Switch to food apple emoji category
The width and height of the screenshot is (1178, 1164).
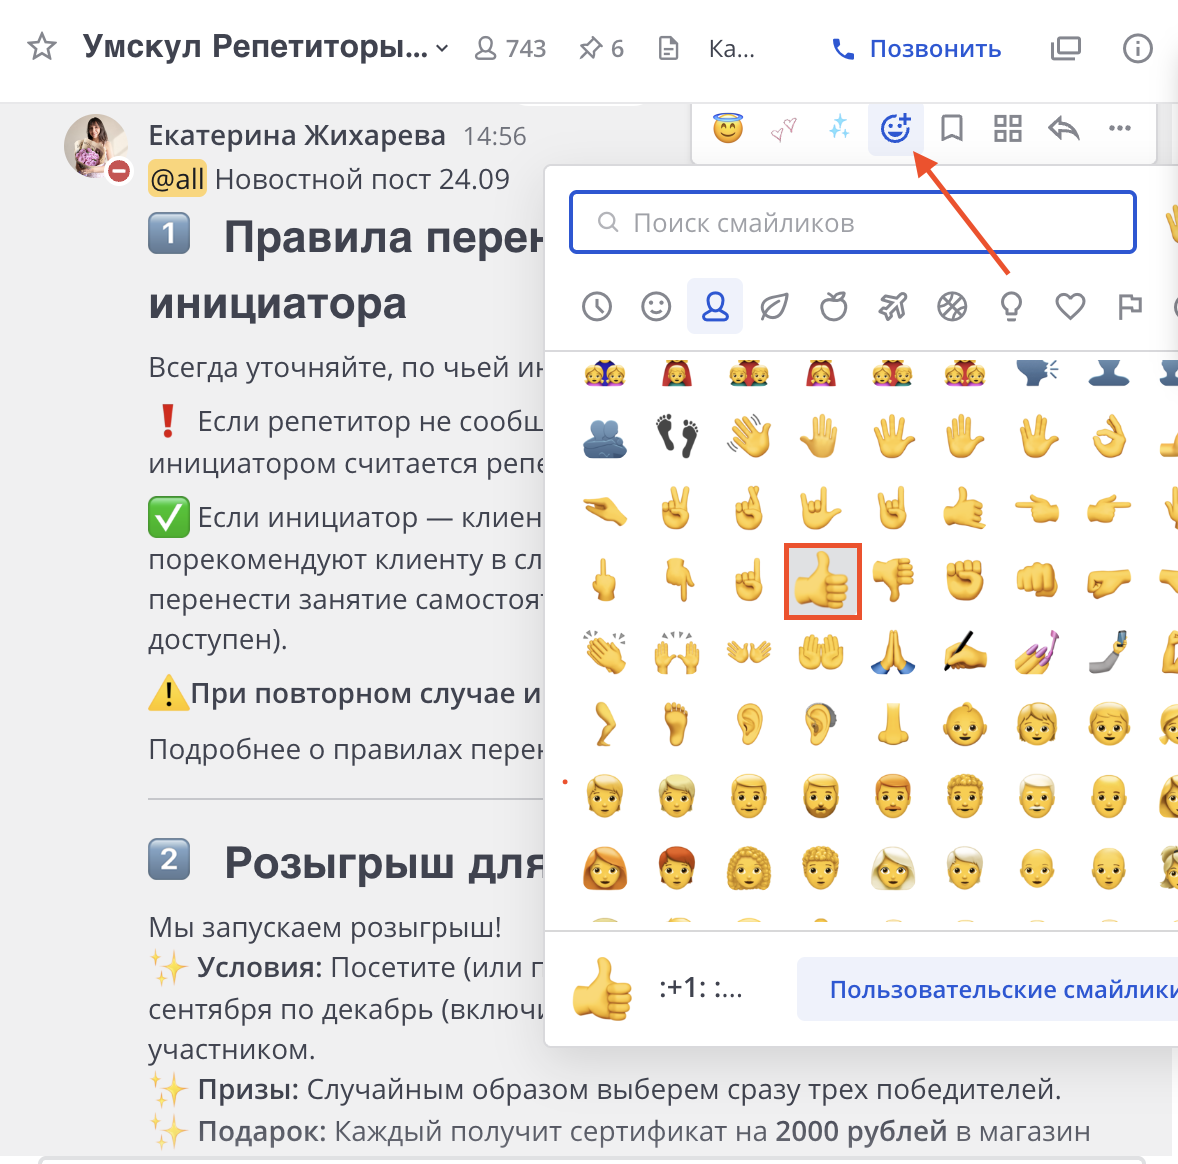(x=833, y=307)
